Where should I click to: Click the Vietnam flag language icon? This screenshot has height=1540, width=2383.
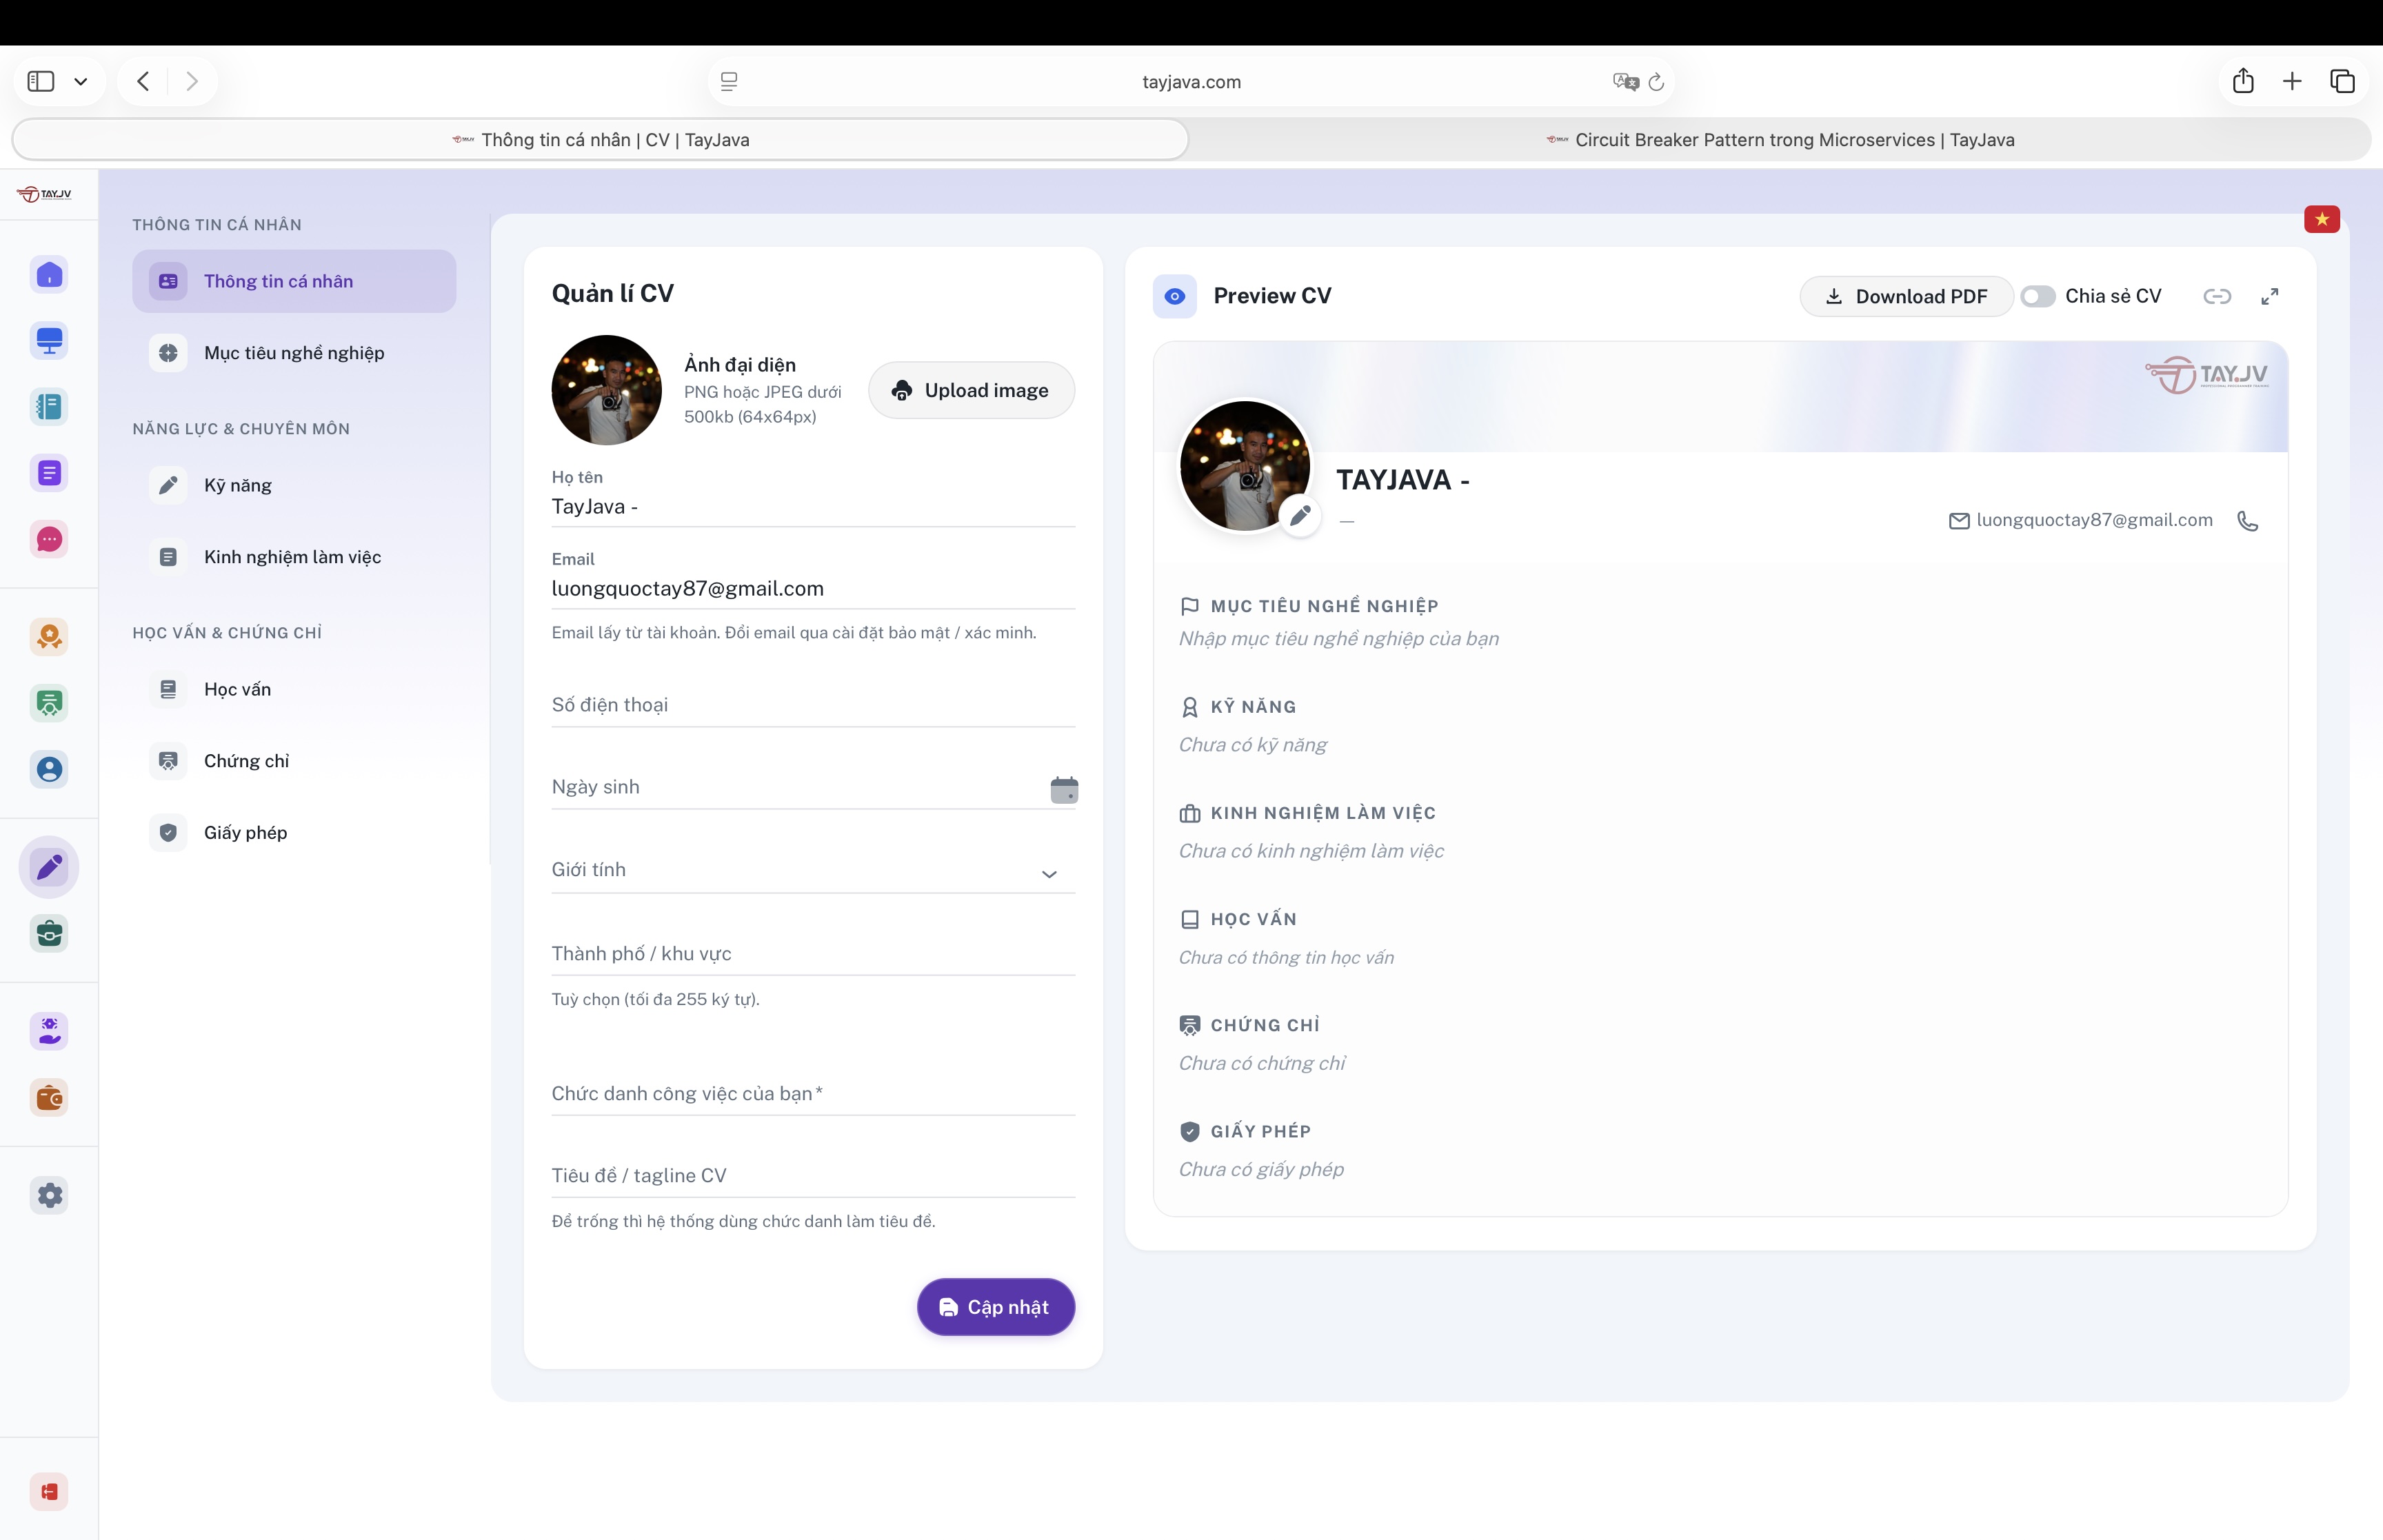pyautogui.click(x=2322, y=219)
